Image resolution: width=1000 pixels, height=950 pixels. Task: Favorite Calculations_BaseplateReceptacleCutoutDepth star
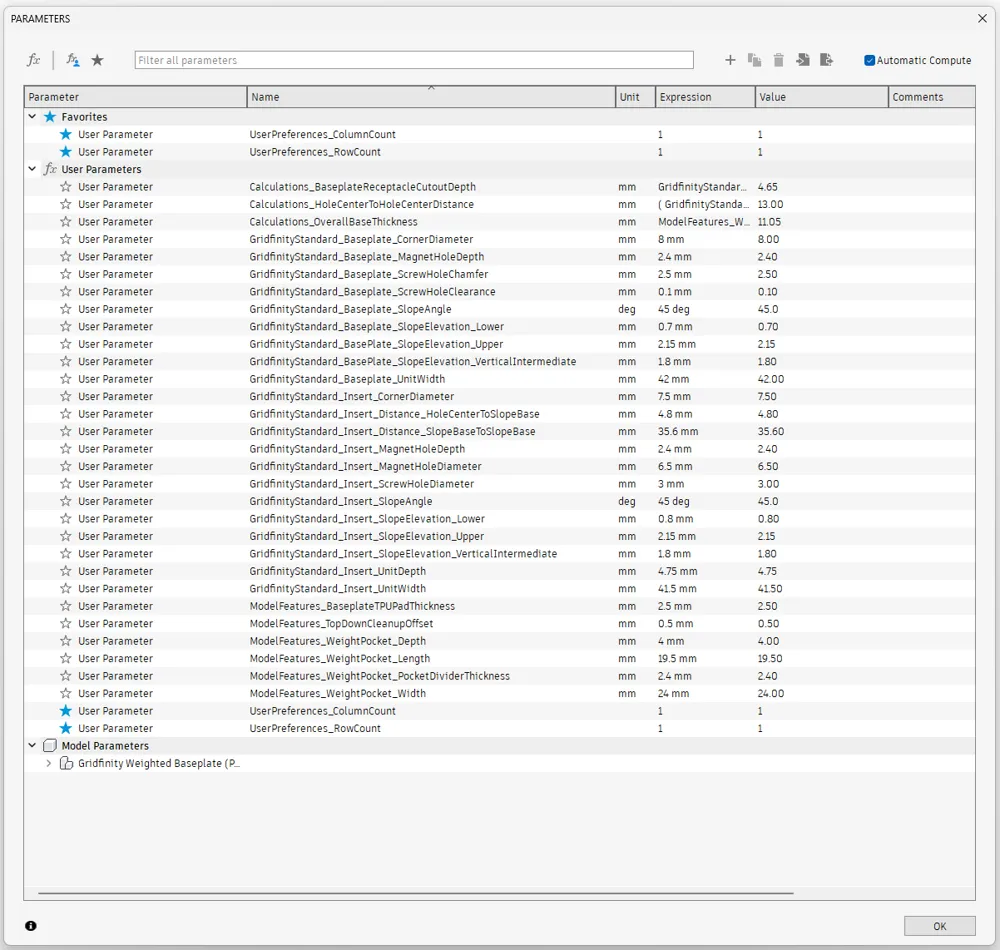tap(65, 187)
